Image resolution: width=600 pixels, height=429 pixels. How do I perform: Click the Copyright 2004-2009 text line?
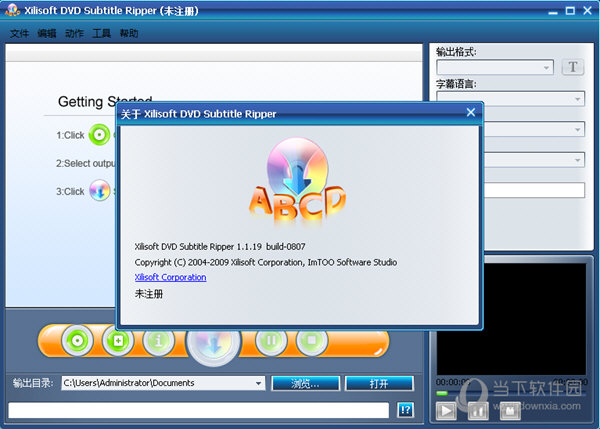266,263
